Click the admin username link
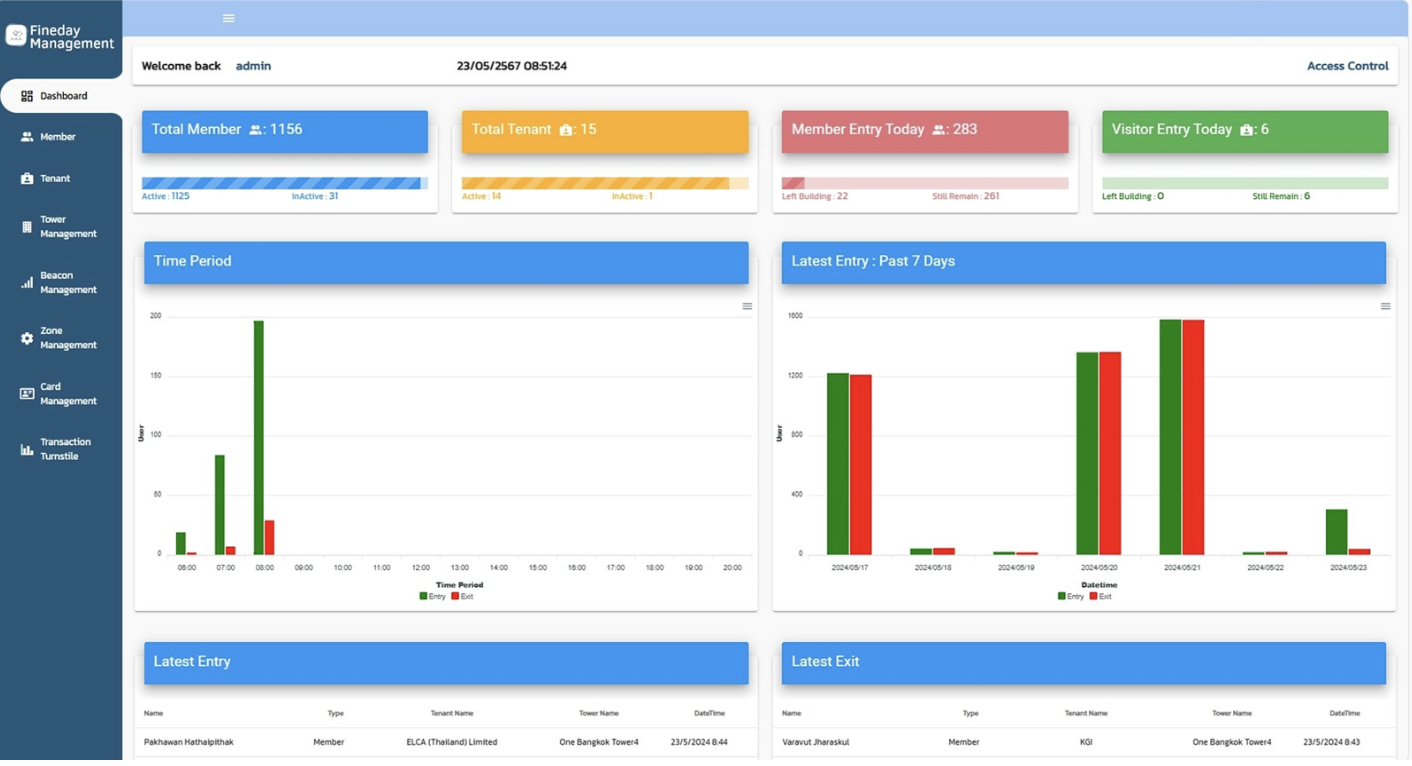Screen dimensions: 1412x766 click(253, 66)
